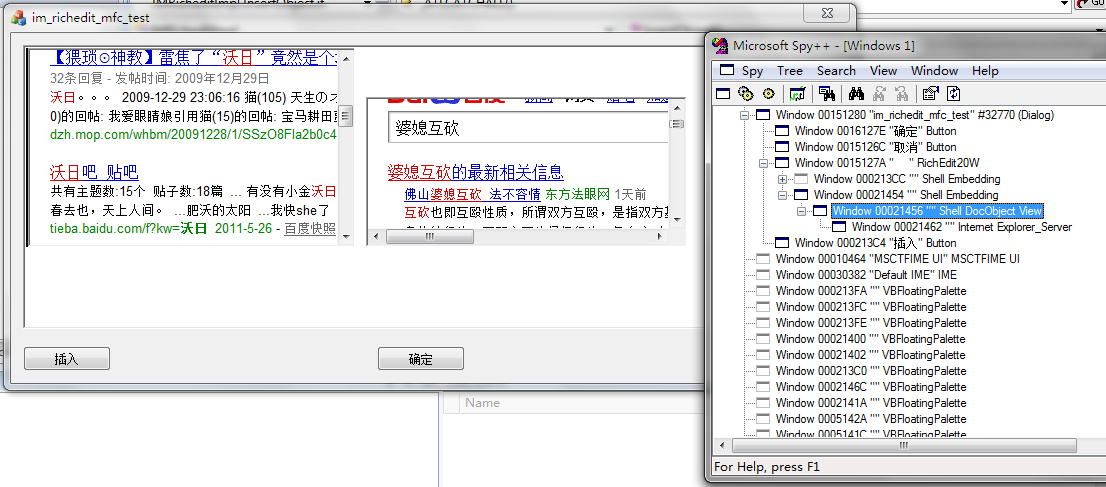The image size is (1106, 487).
Task: Open the Search menu in Spy++
Action: [x=836, y=71]
